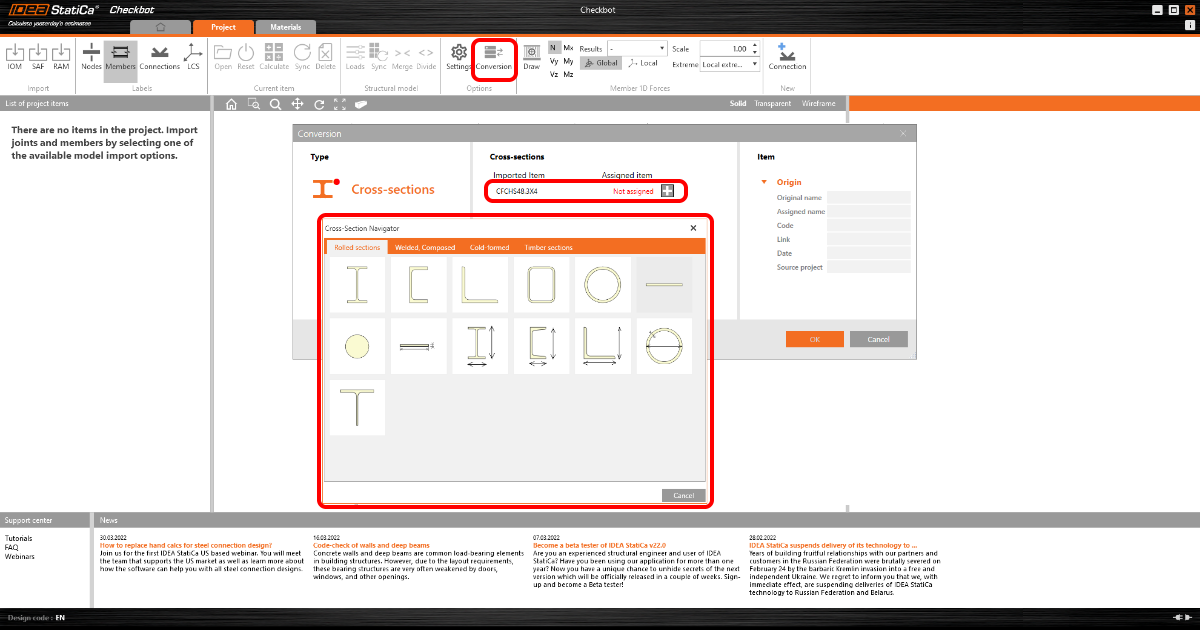The image size is (1200, 630).
Task: Collapse the Origin section
Action: click(765, 182)
